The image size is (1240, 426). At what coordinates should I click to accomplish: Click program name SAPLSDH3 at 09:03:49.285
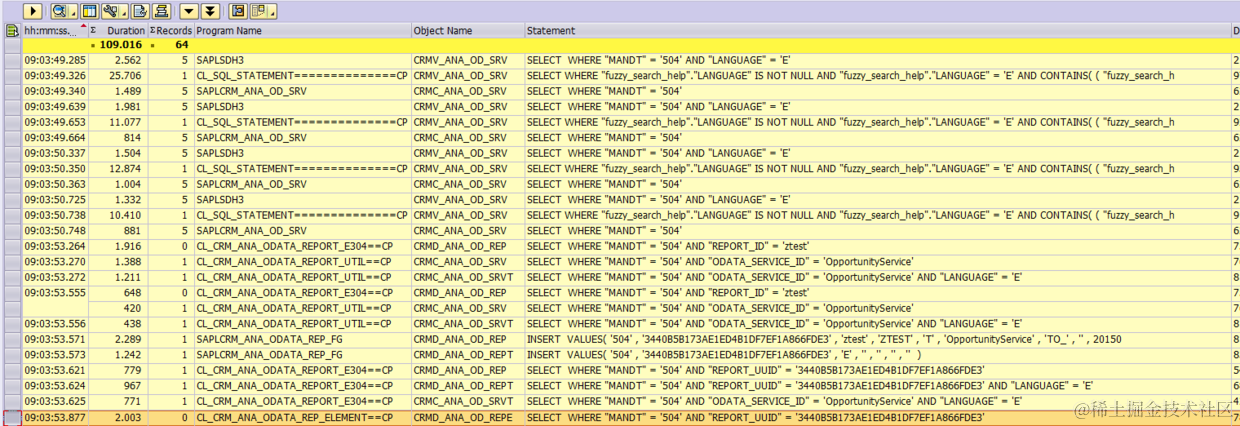[220, 60]
